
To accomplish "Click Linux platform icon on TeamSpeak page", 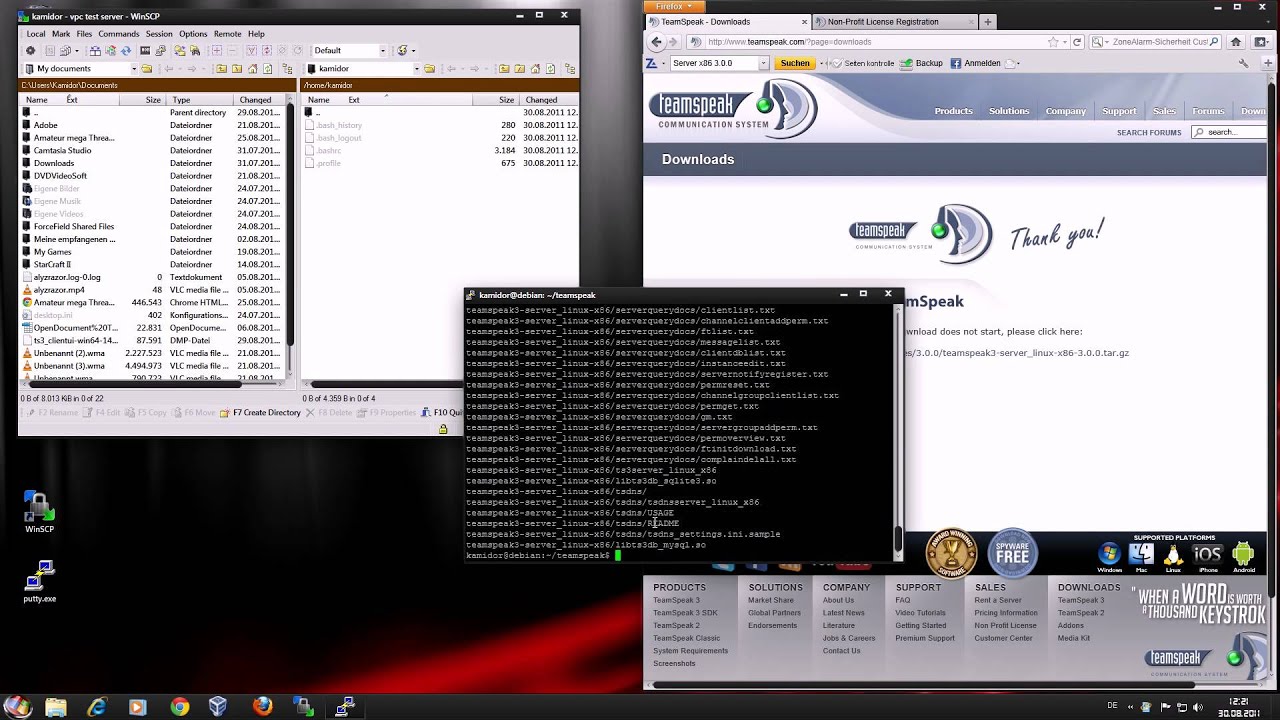I will [x=1174, y=553].
